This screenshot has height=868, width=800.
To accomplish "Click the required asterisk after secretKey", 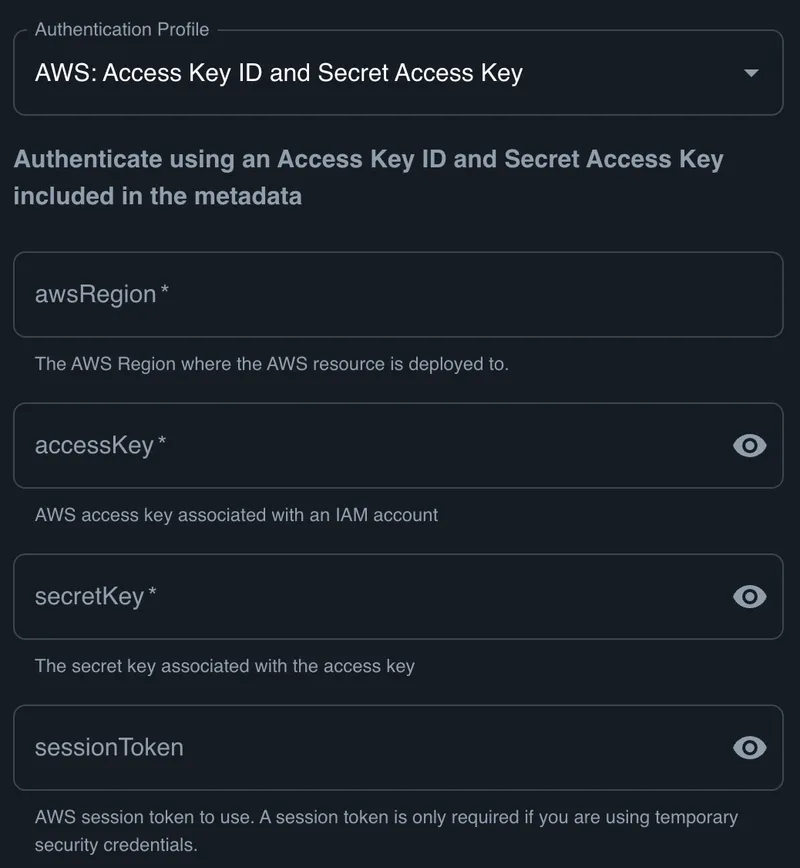I will (x=153, y=593).
